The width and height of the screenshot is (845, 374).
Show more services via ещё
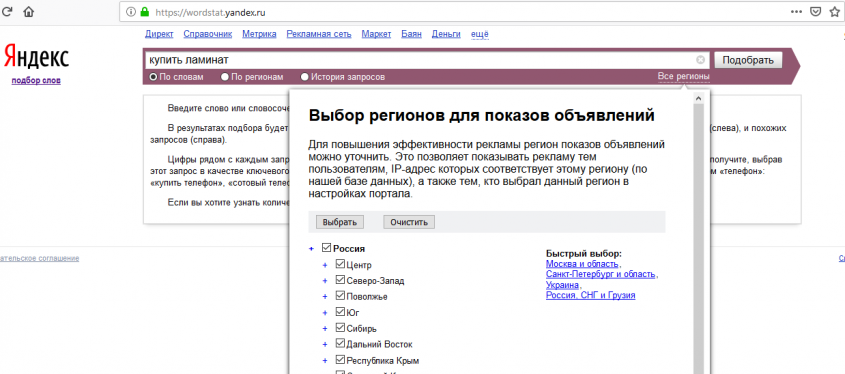[x=480, y=34]
